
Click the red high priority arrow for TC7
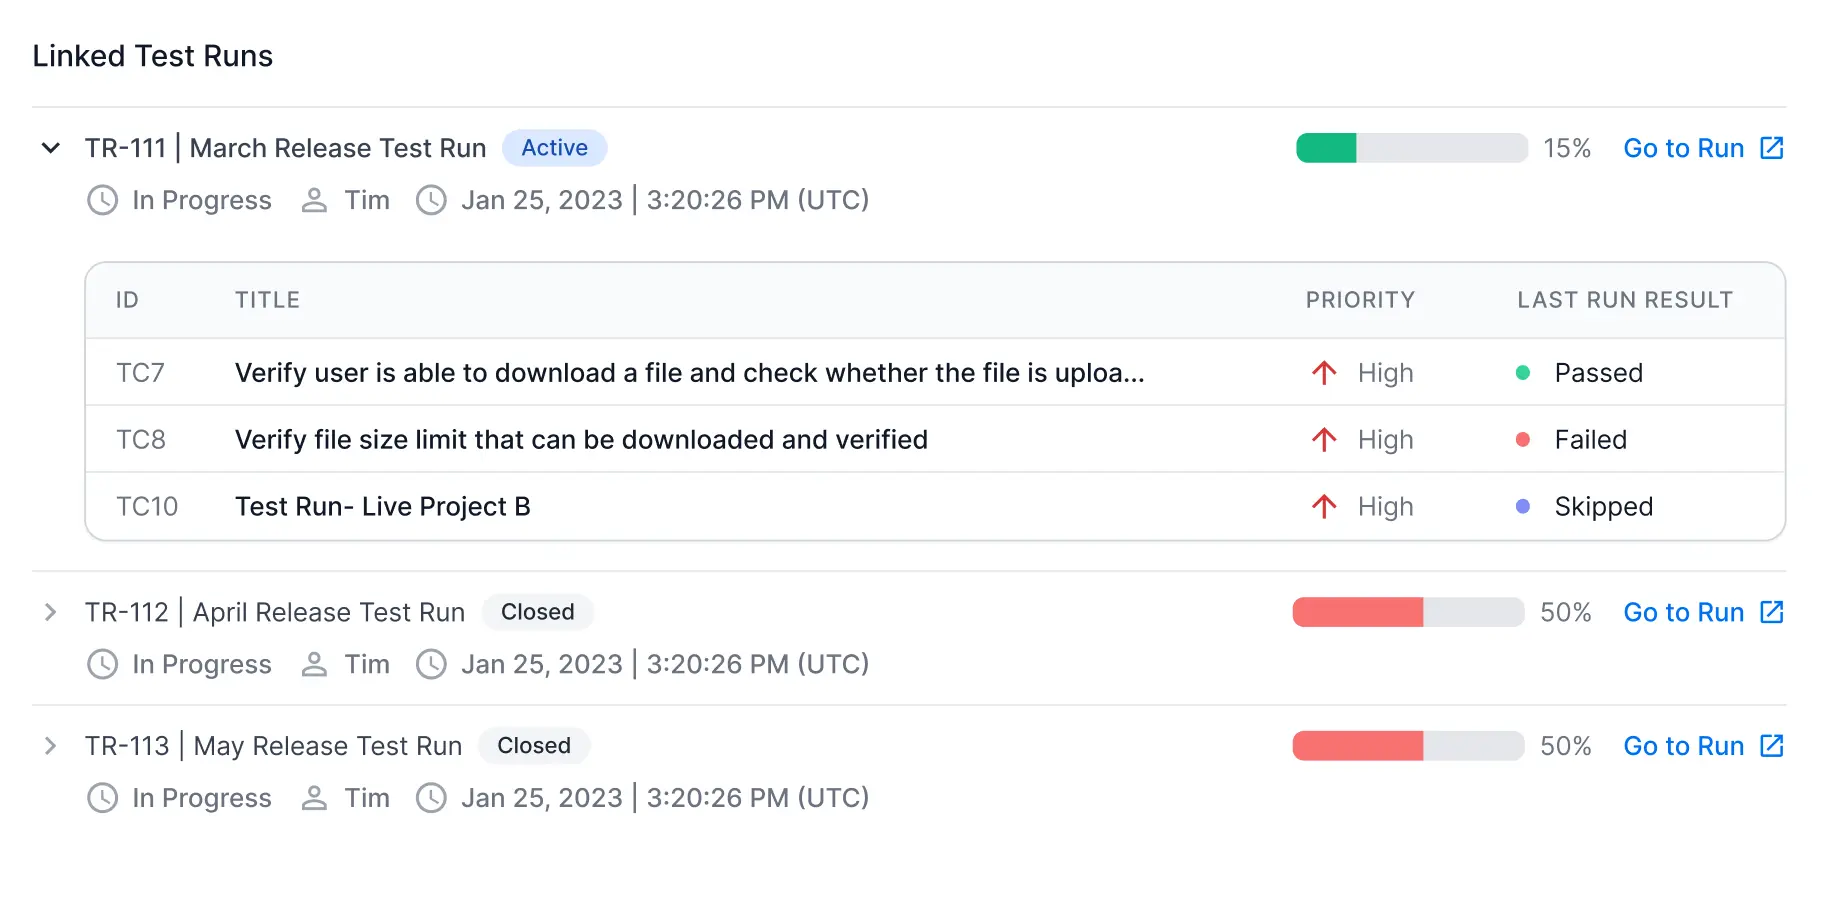point(1324,373)
